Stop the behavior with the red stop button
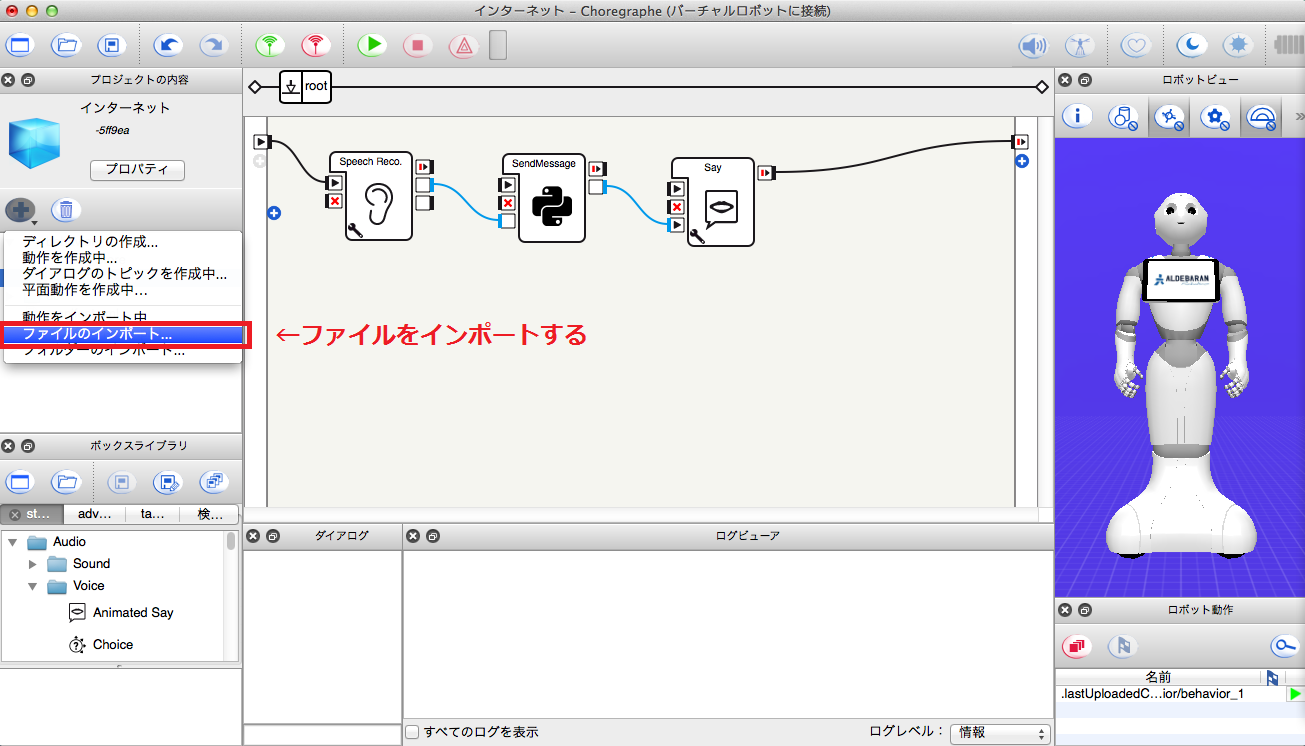The width and height of the screenshot is (1305, 746). point(418,45)
